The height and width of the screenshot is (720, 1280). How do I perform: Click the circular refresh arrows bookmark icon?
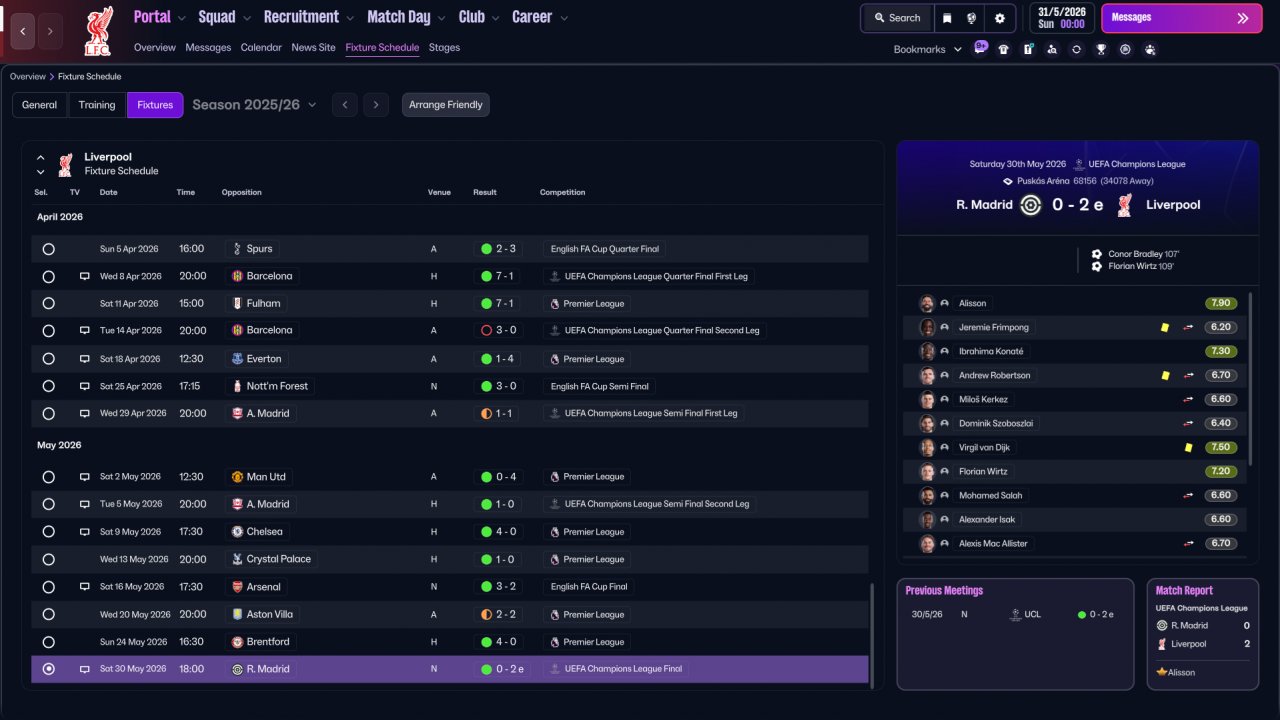pyautogui.click(x=1076, y=49)
